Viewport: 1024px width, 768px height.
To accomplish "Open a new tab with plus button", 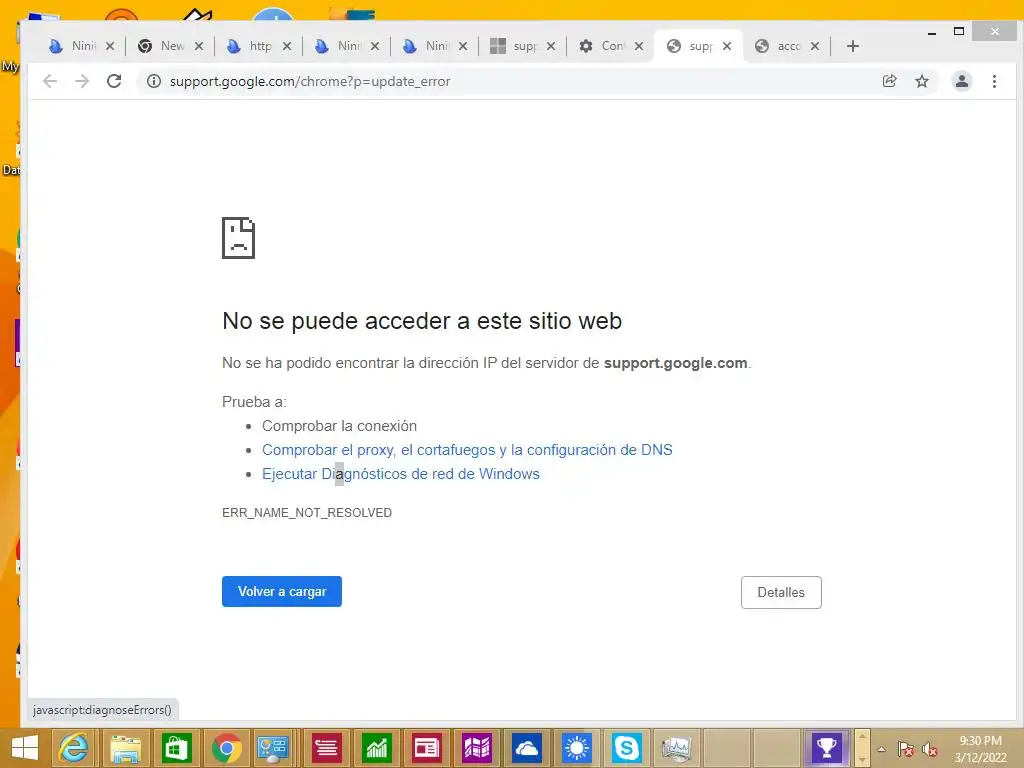I will pyautogui.click(x=852, y=46).
